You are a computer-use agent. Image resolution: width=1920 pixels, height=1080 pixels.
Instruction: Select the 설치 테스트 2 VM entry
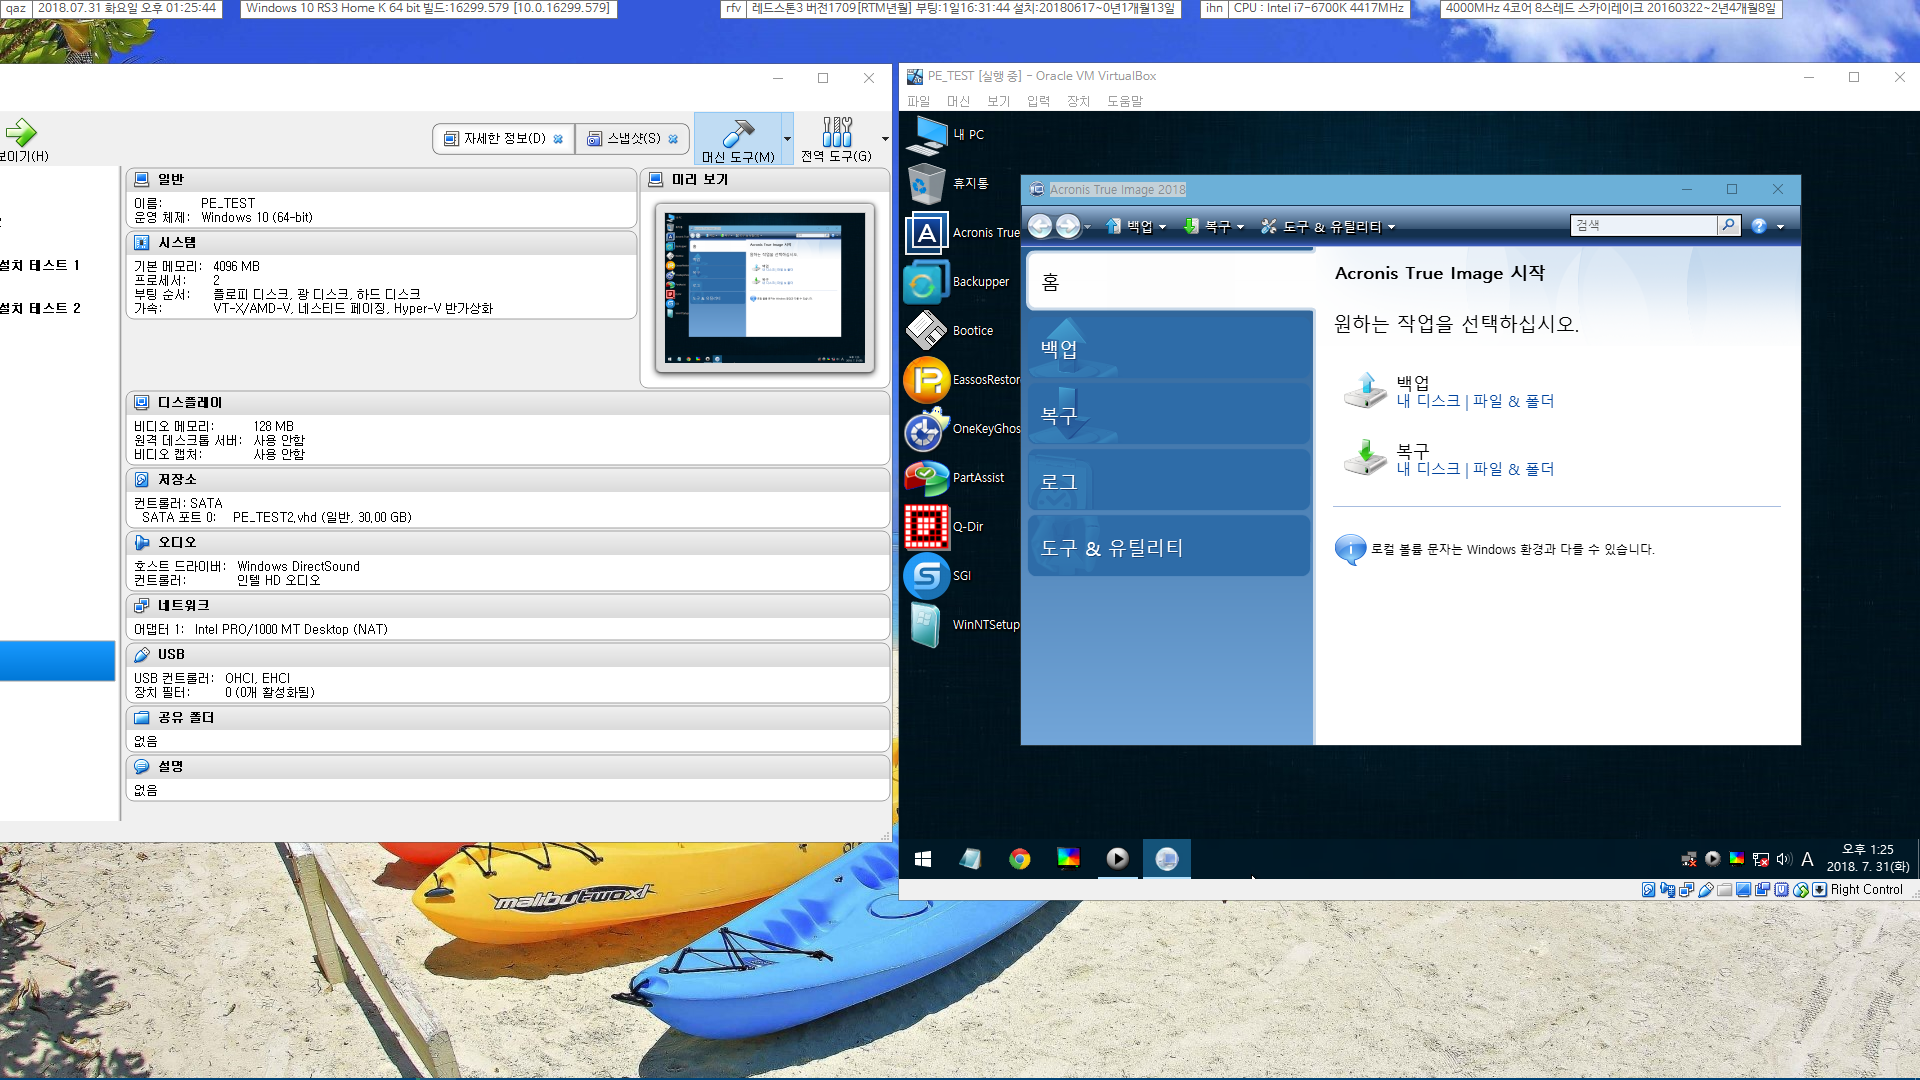(40, 308)
